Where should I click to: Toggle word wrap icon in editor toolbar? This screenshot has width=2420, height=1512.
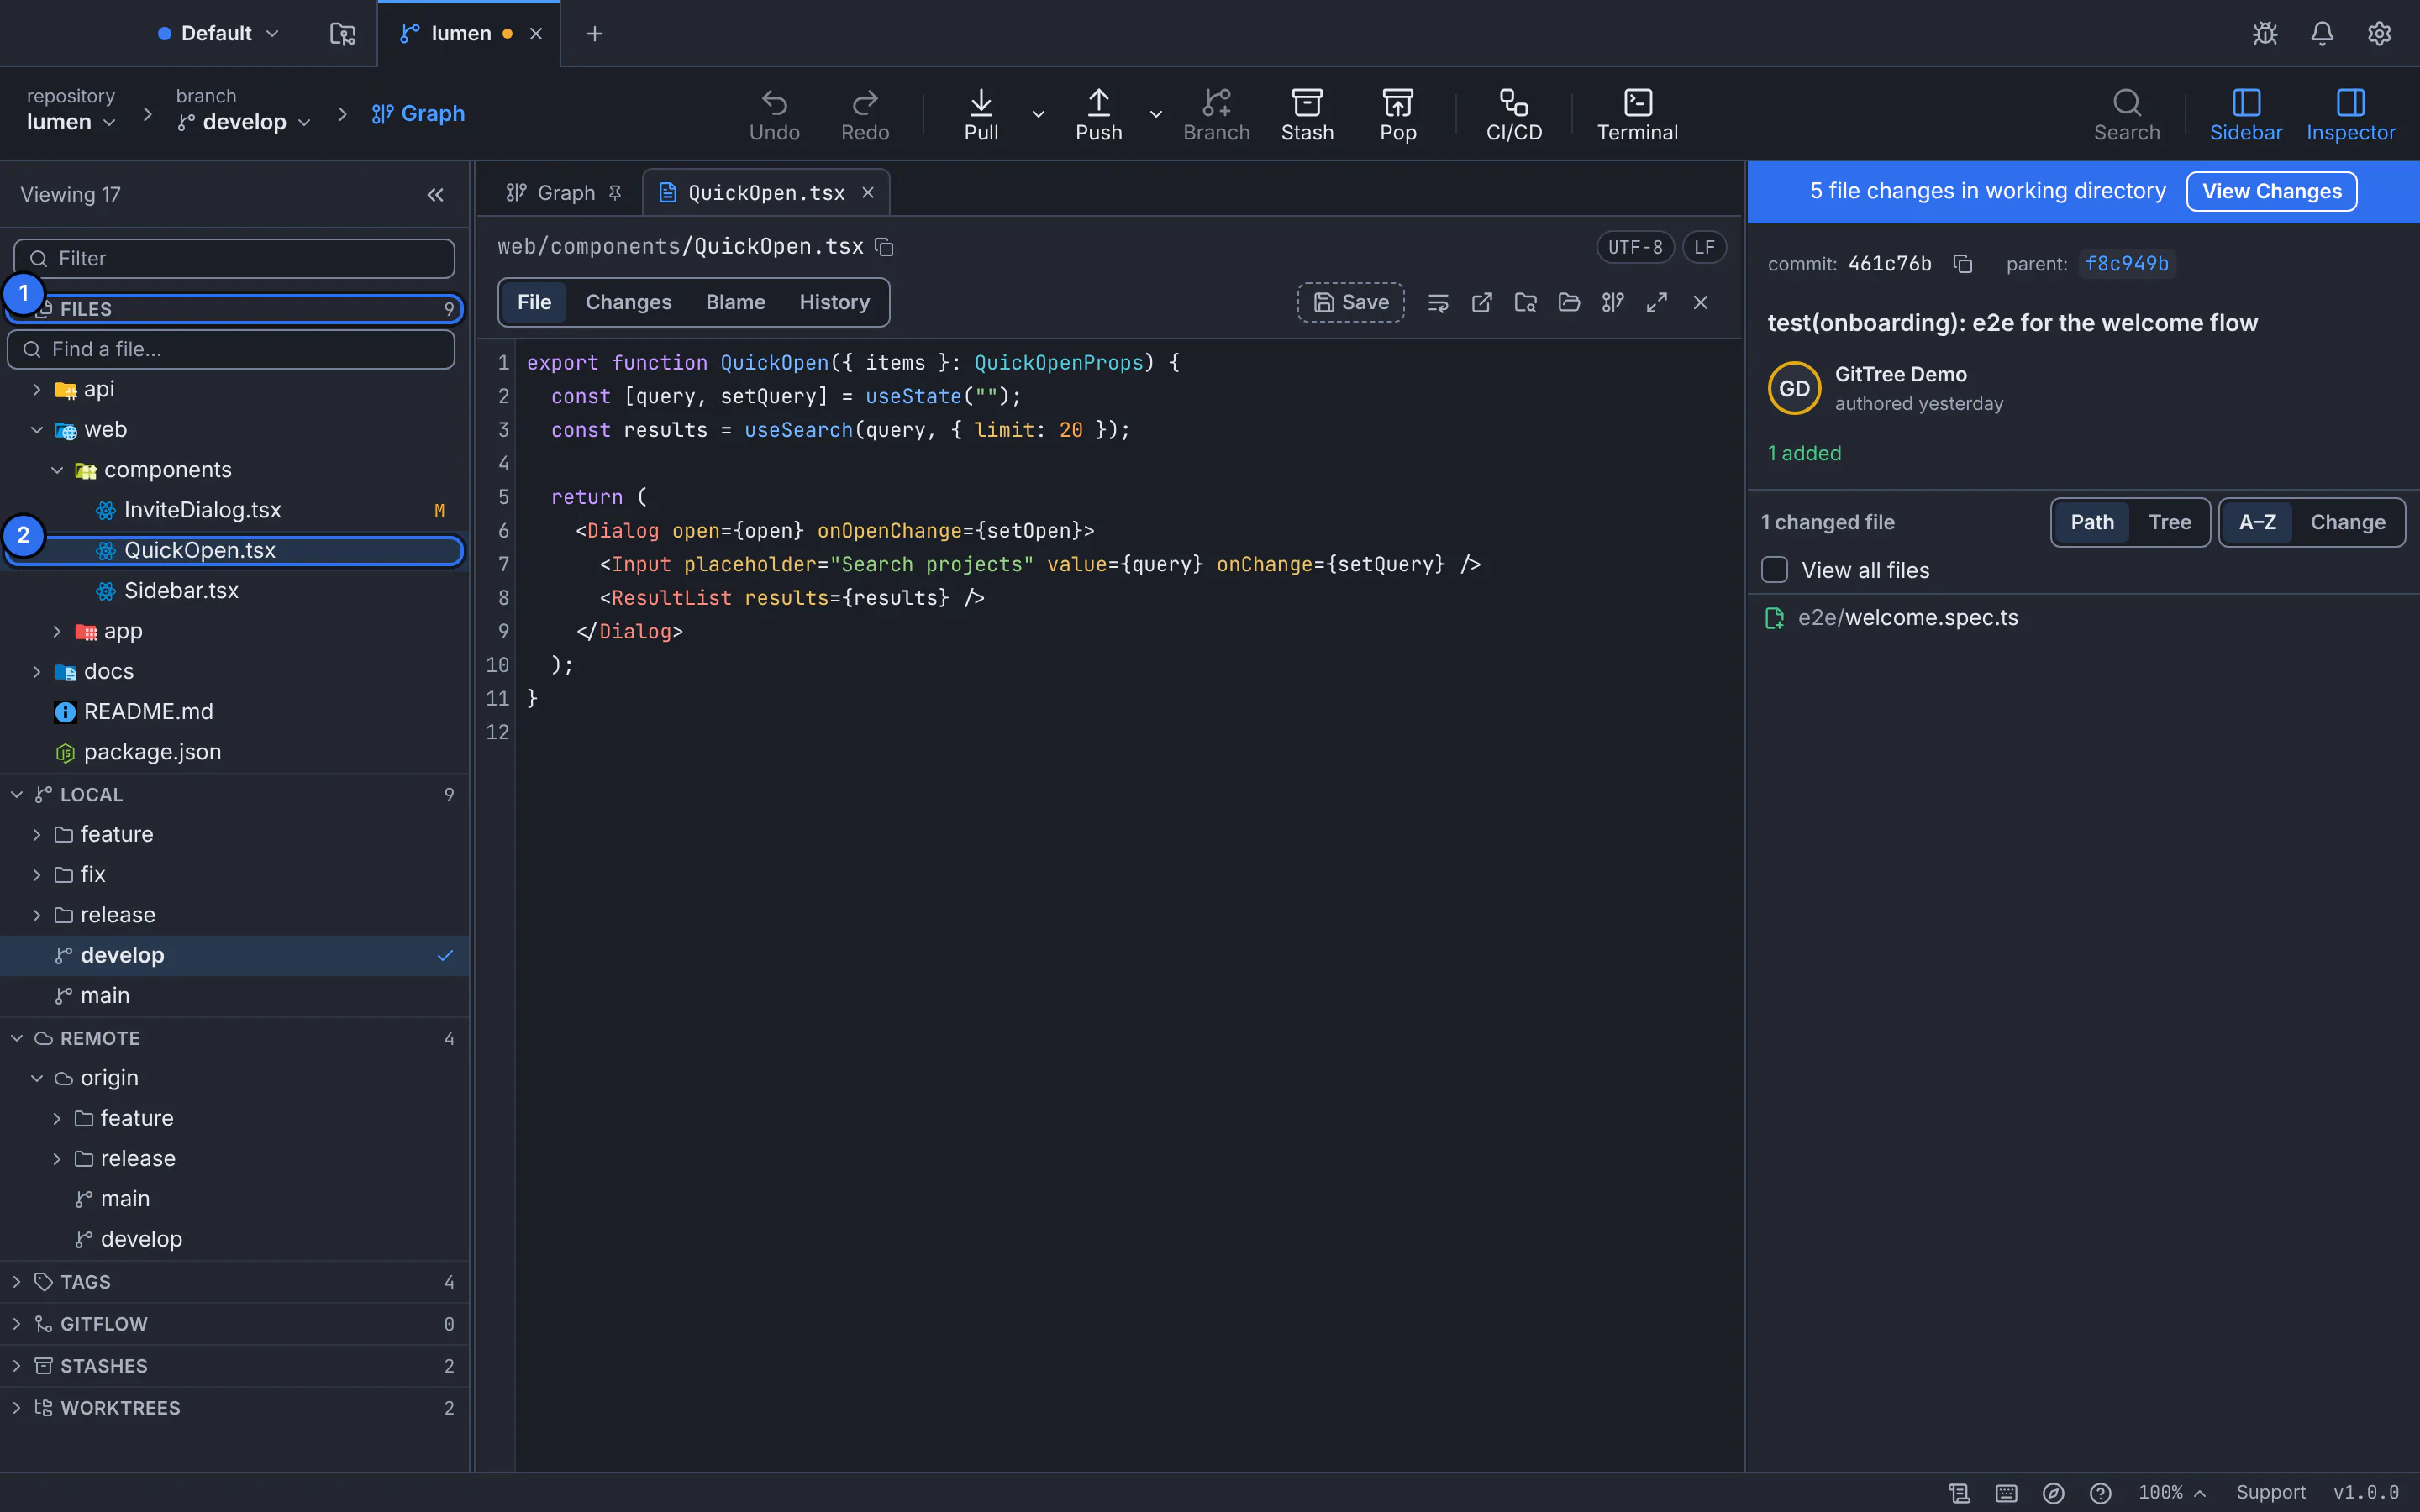tap(1438, 302)
